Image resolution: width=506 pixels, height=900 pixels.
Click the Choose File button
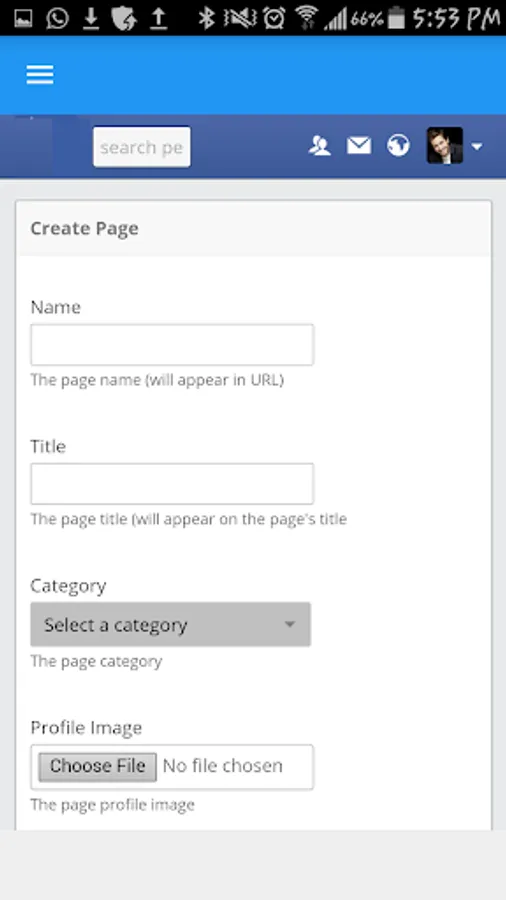(98, 766)
